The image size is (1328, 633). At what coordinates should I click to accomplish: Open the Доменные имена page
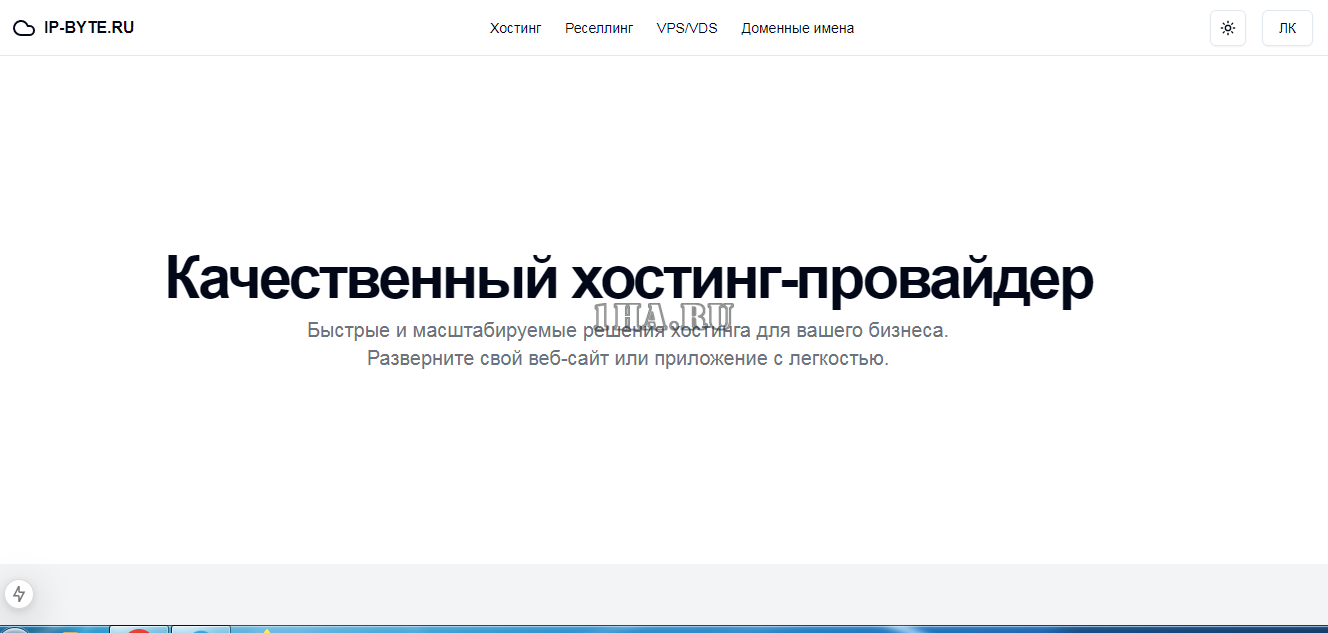click(797, 28)
